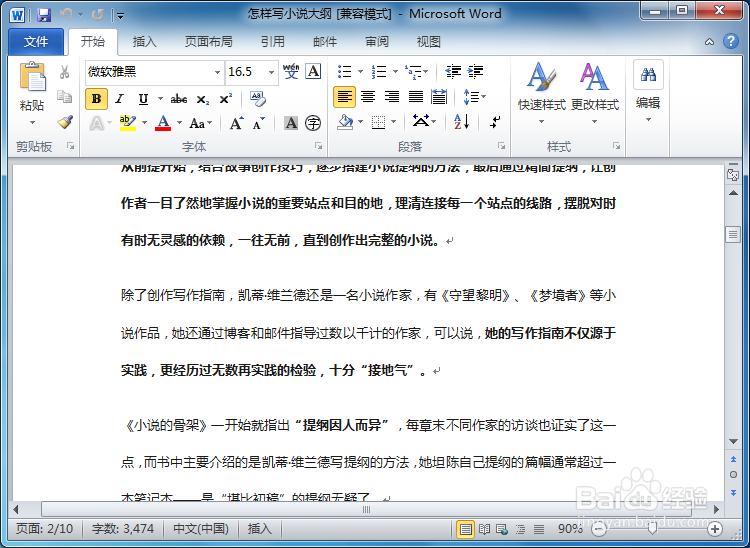Click the strikethrough abc icon

pos(178,99)
